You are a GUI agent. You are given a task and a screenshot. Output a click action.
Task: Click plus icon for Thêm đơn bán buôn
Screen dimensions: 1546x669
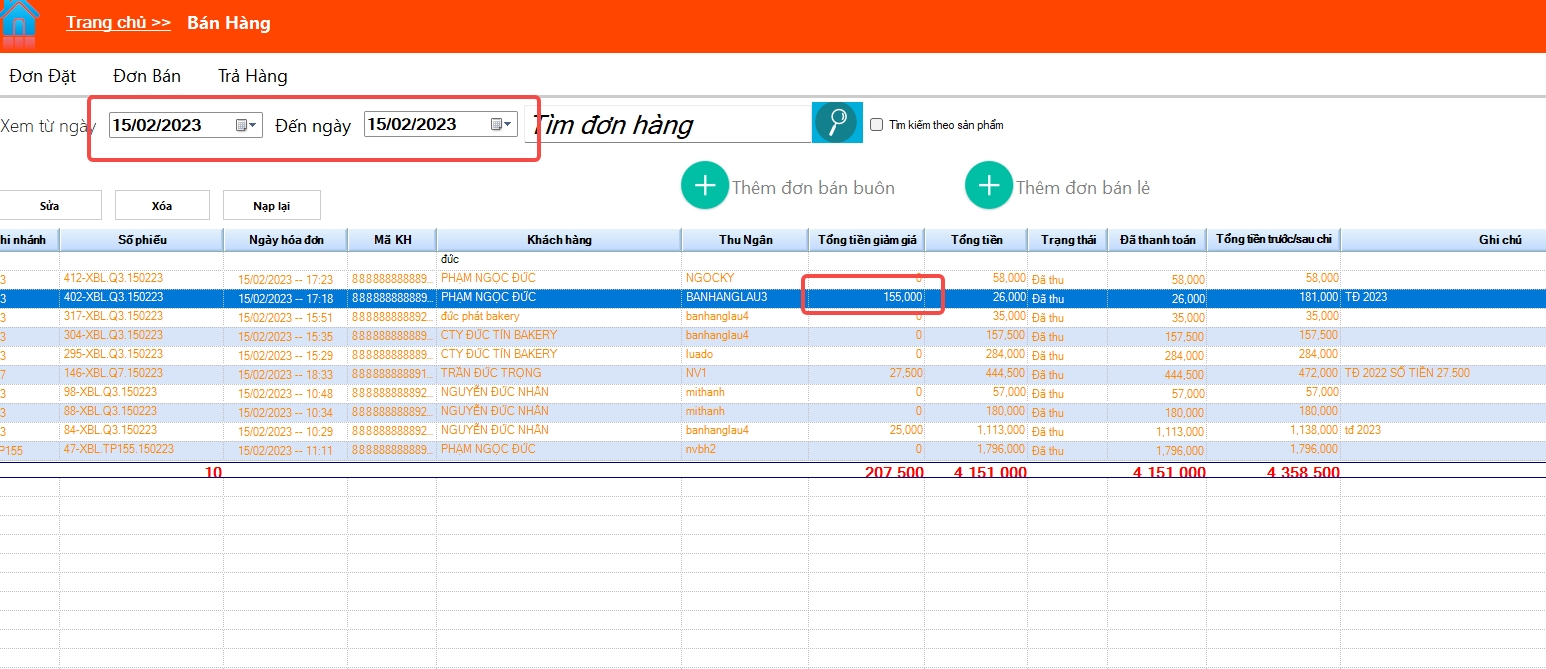tap(705, 186)
